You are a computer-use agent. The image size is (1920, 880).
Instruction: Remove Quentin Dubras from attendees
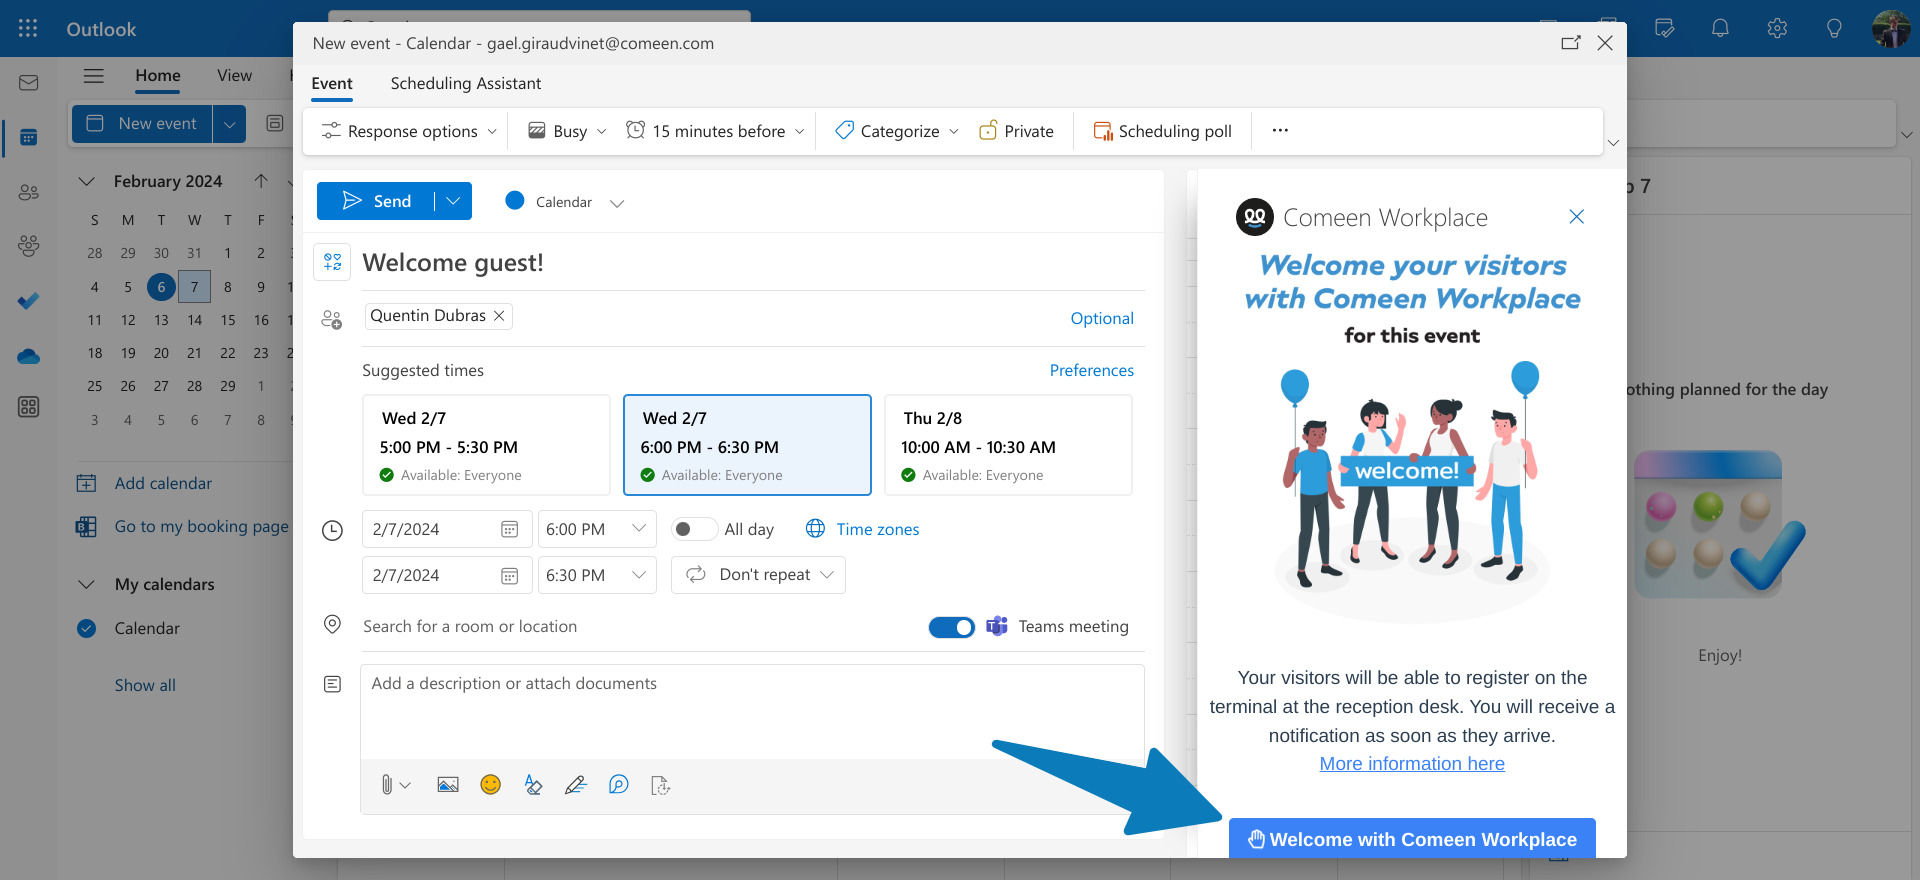[499, 316]
